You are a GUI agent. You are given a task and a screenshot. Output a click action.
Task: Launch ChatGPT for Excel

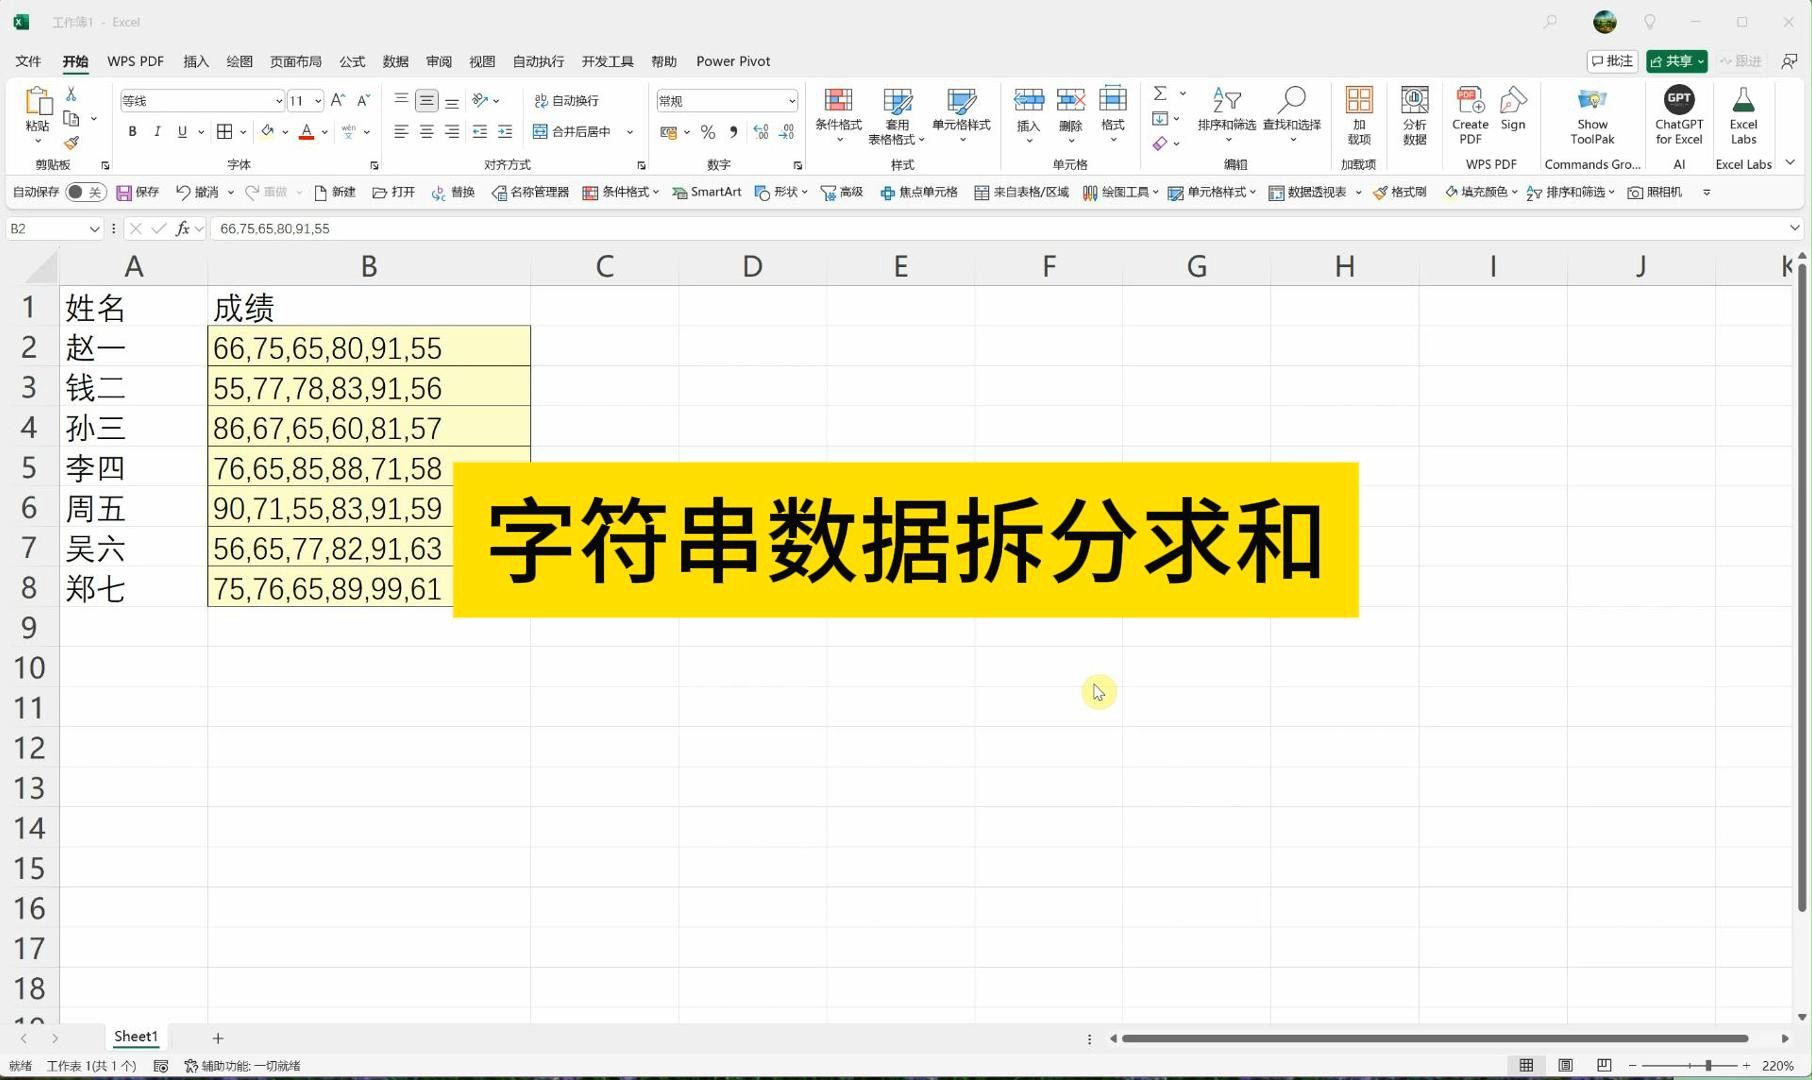1678,112
